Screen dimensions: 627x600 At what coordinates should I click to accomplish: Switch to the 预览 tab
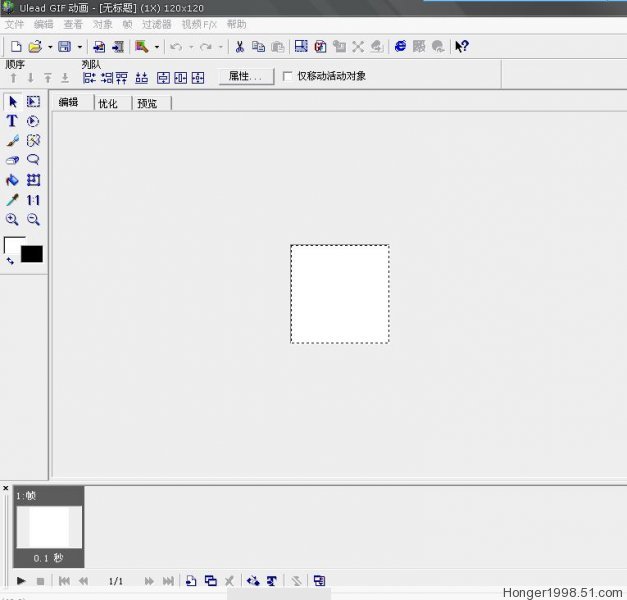tap(147, 103)
